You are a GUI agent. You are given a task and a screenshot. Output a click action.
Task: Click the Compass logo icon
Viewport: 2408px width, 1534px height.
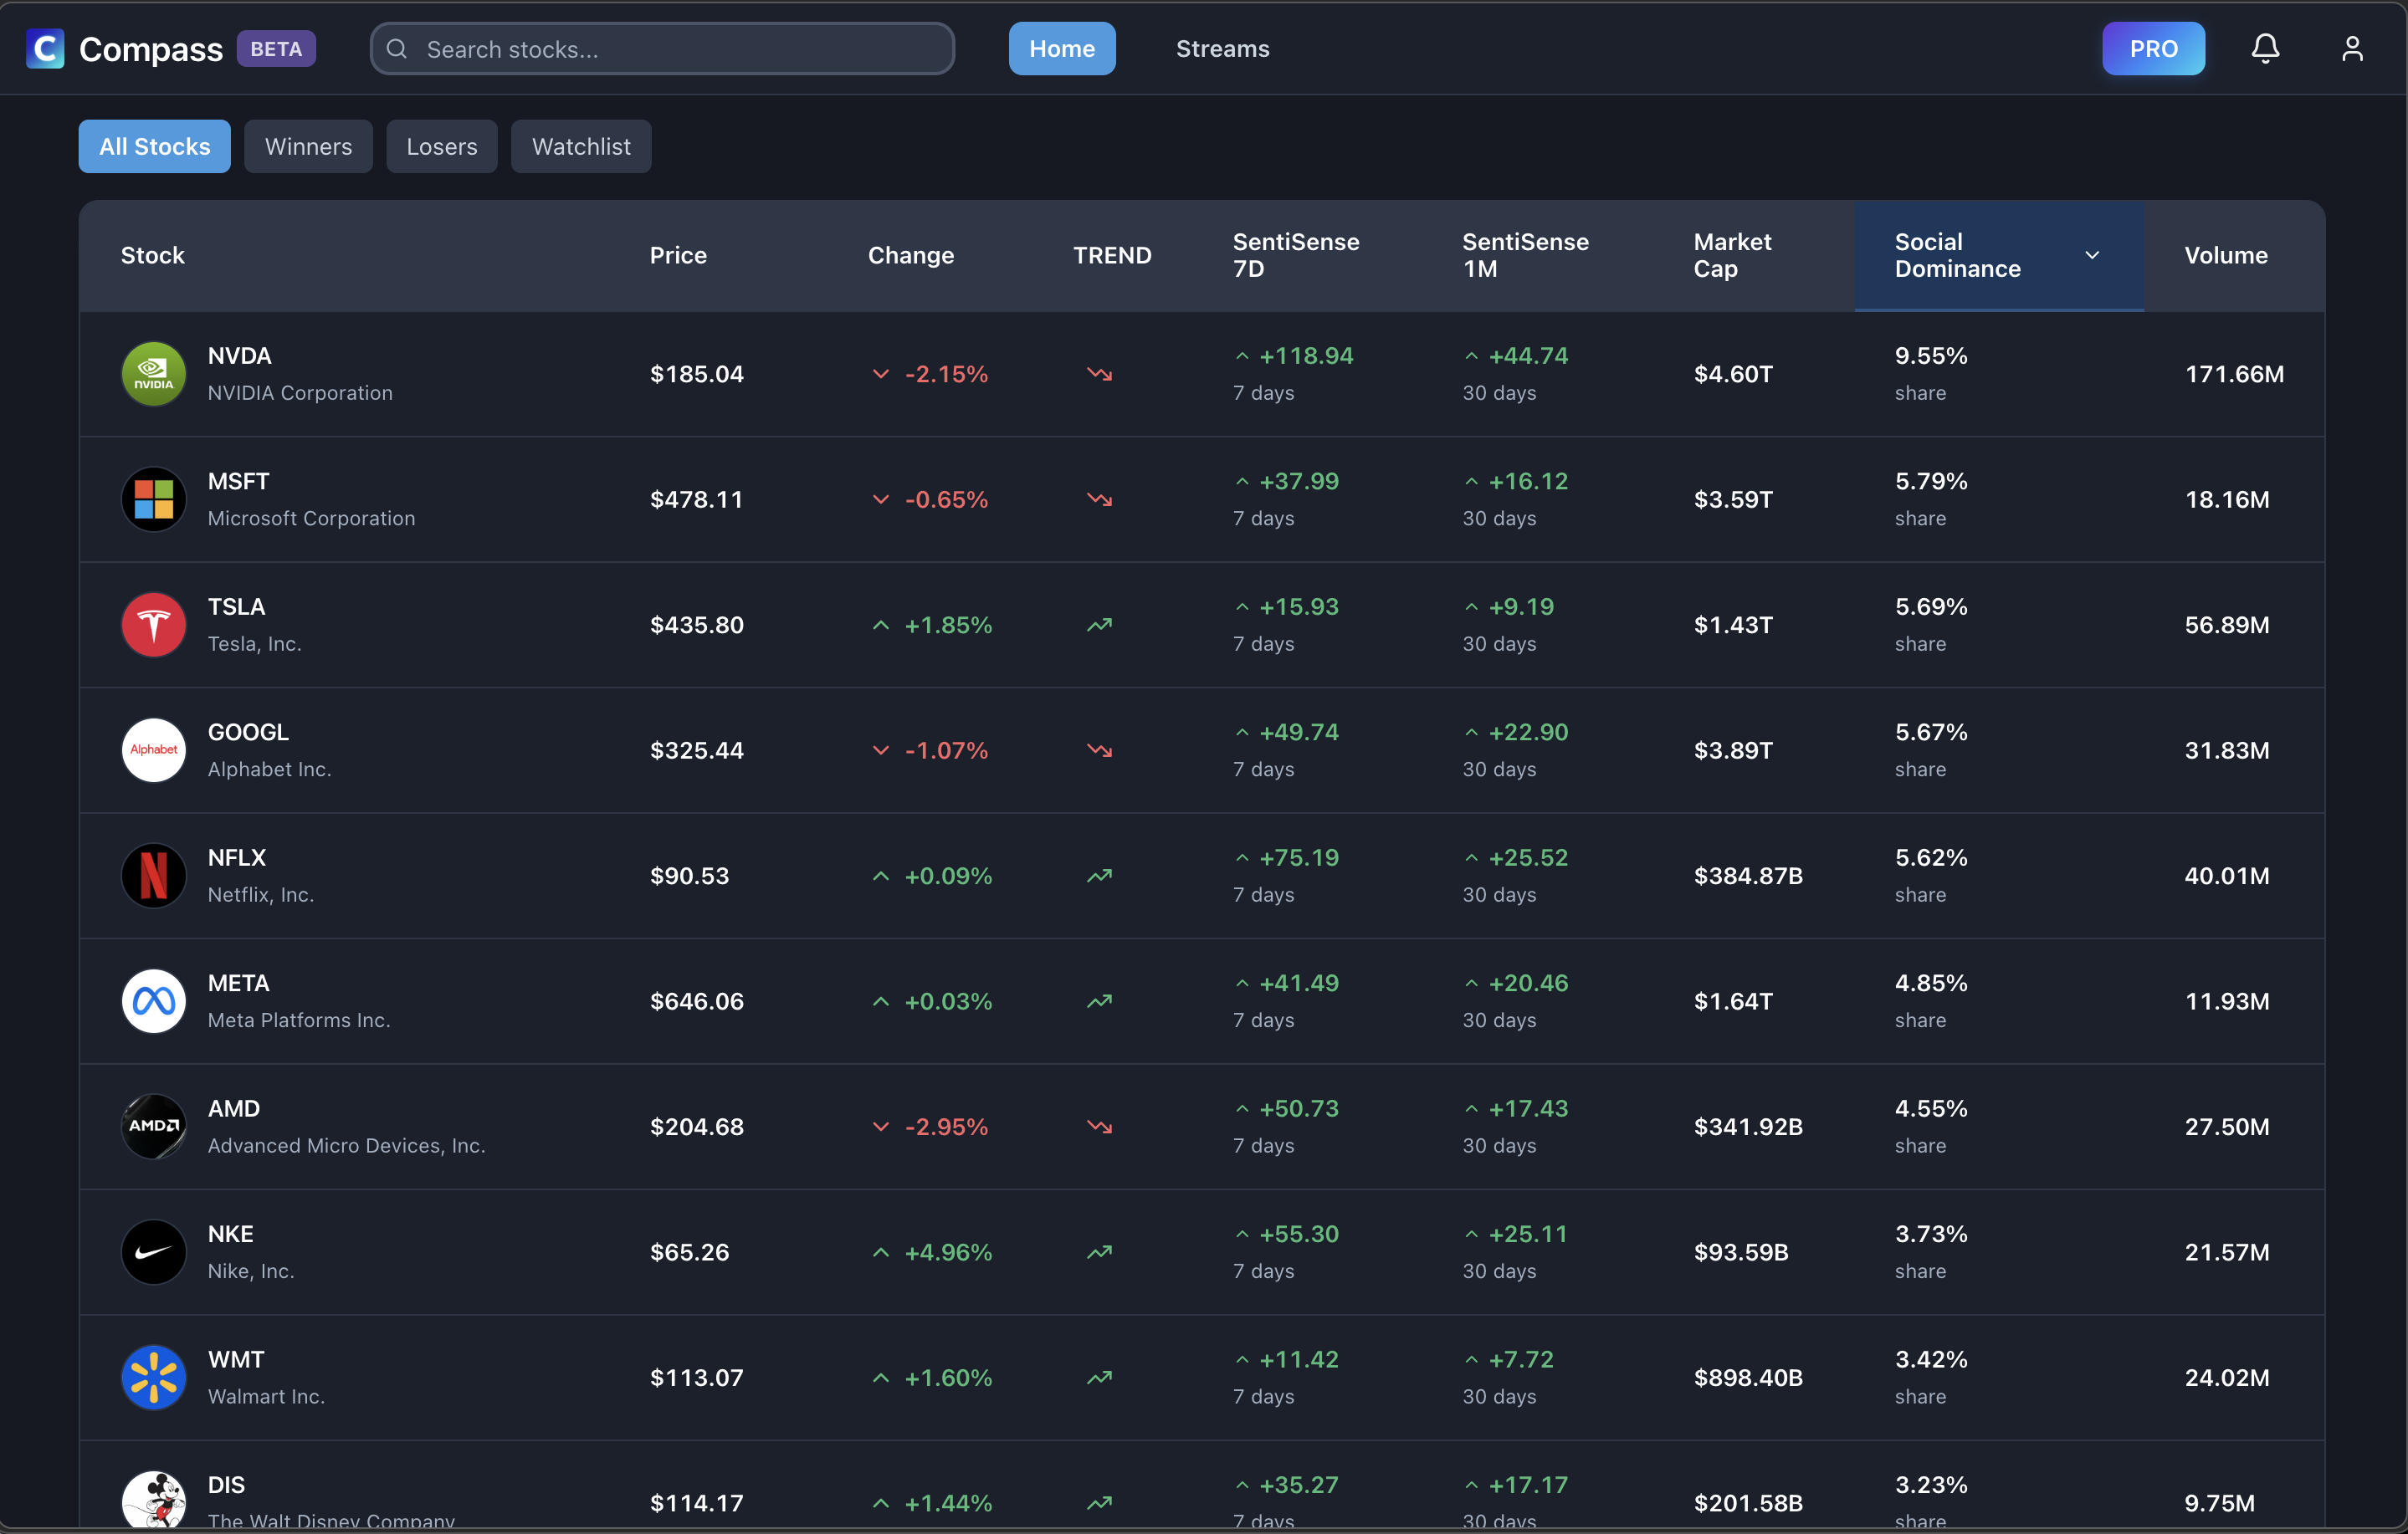(44, 48)
